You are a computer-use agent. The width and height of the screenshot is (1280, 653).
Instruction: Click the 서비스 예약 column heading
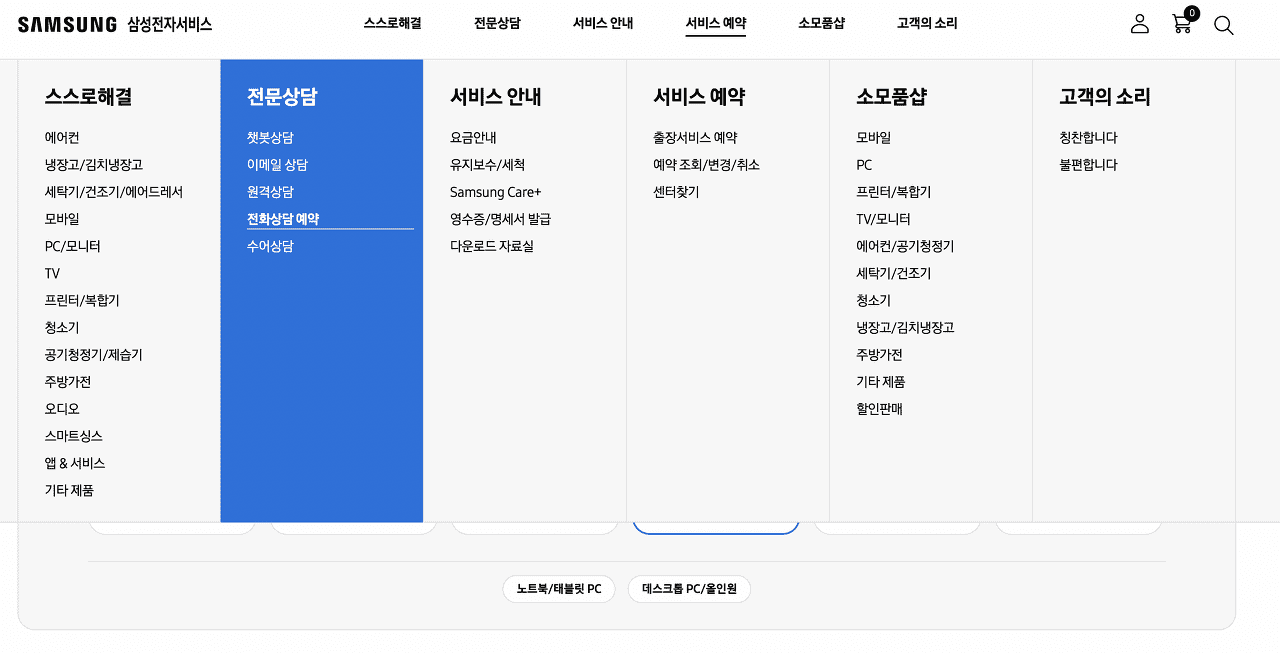coord(699,97)
